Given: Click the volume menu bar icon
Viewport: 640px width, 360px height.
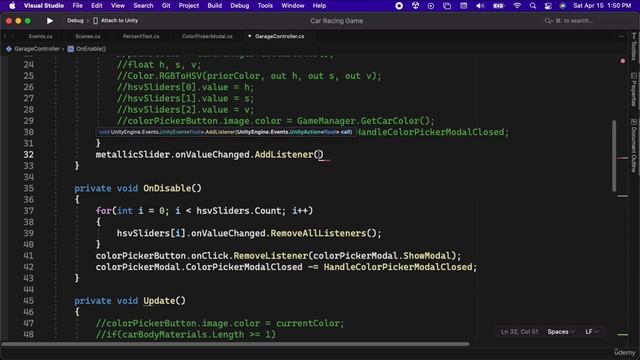Looking at the screenshot, I should (480, 6).
